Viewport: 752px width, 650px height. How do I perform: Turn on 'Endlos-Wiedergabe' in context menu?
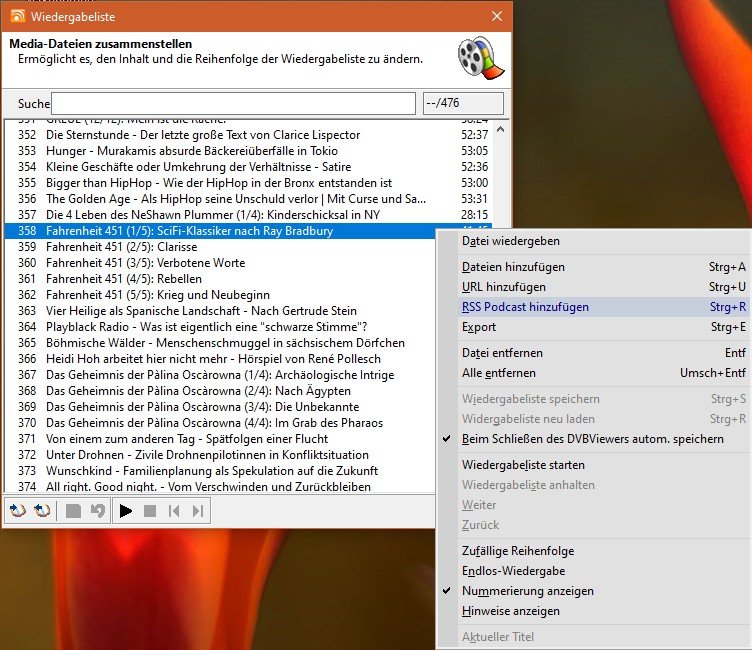[x=513, y=571]
